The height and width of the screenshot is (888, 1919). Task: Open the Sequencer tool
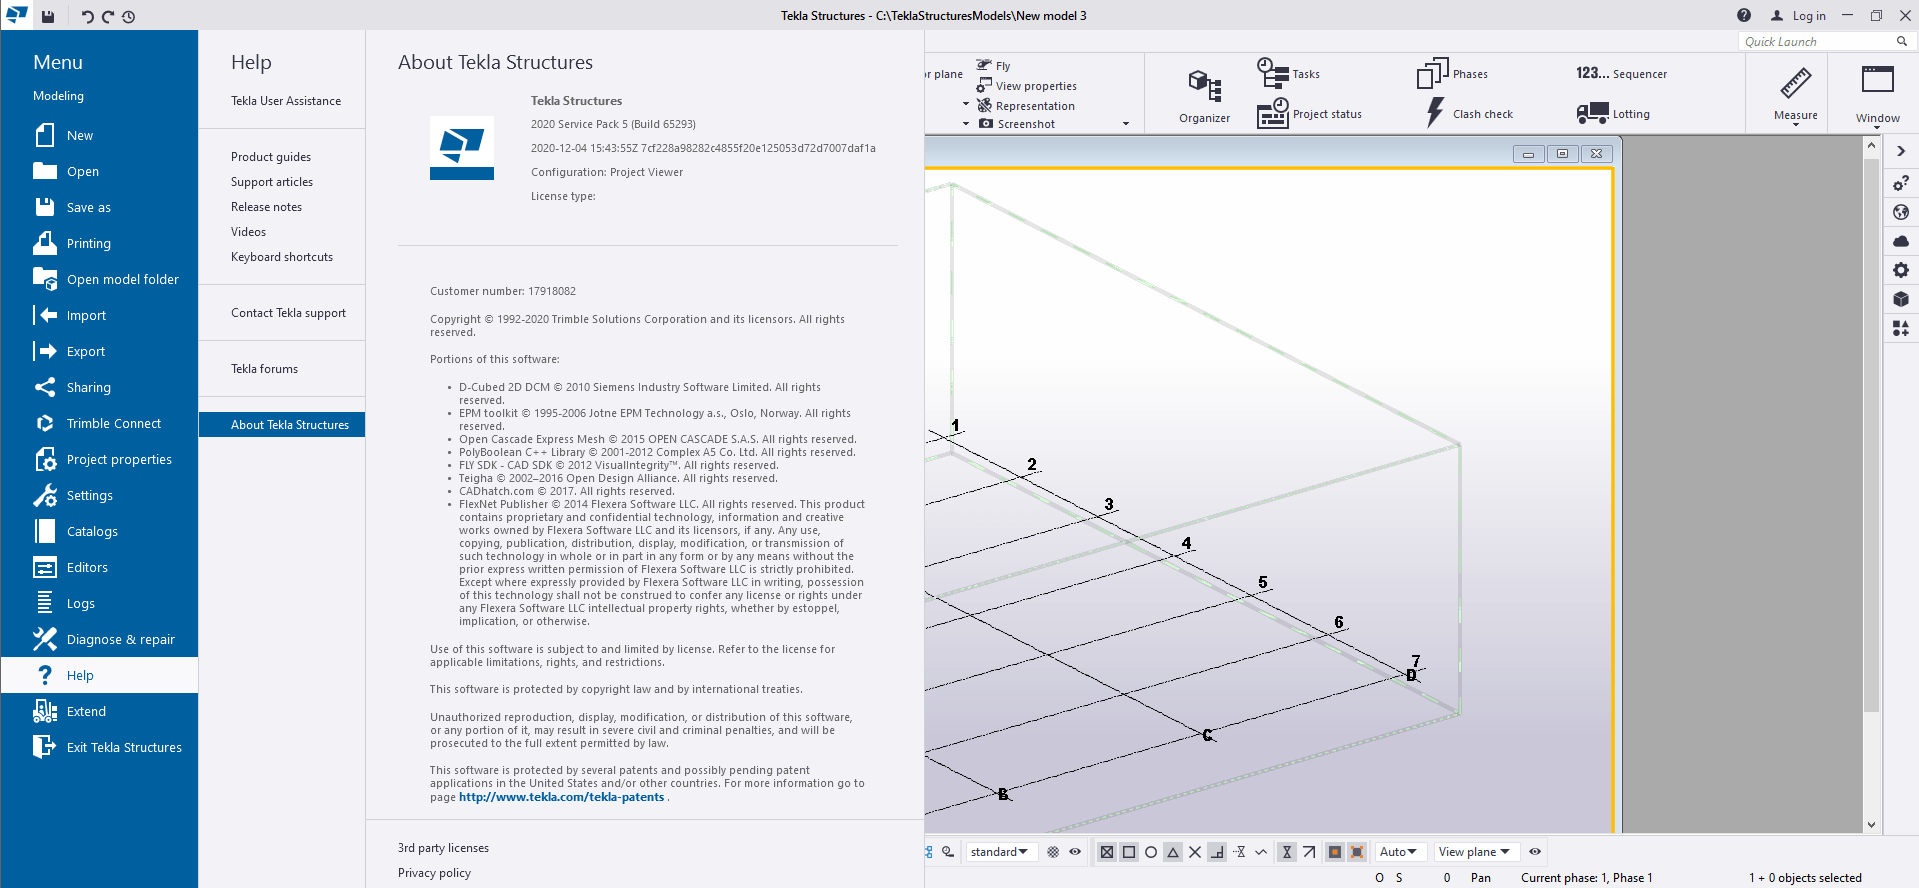[1621, 73]
